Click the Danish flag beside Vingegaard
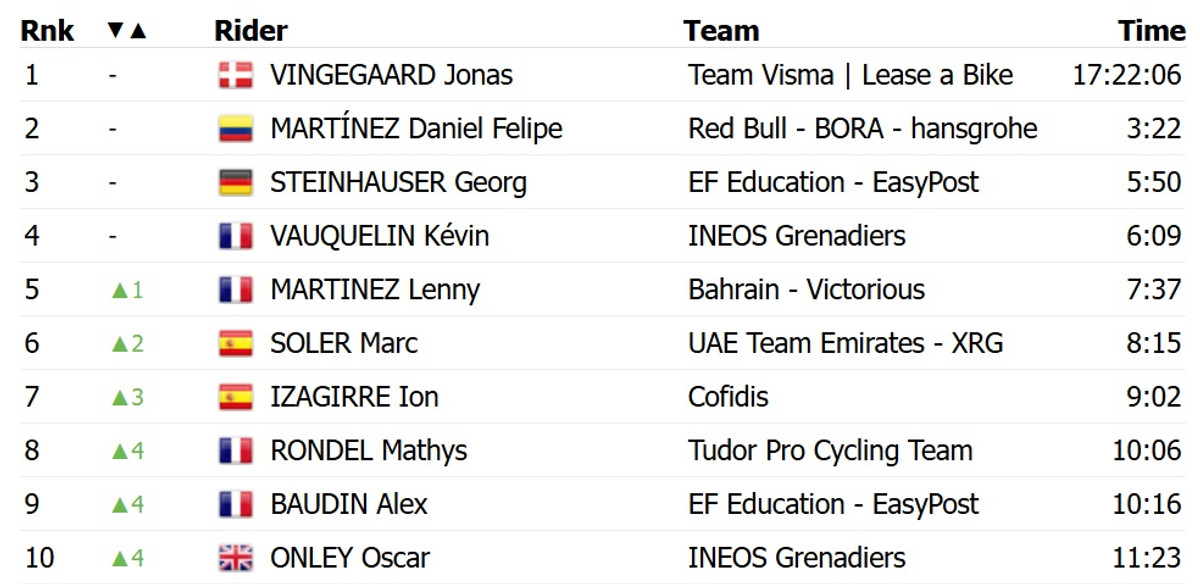 (236, 75)
